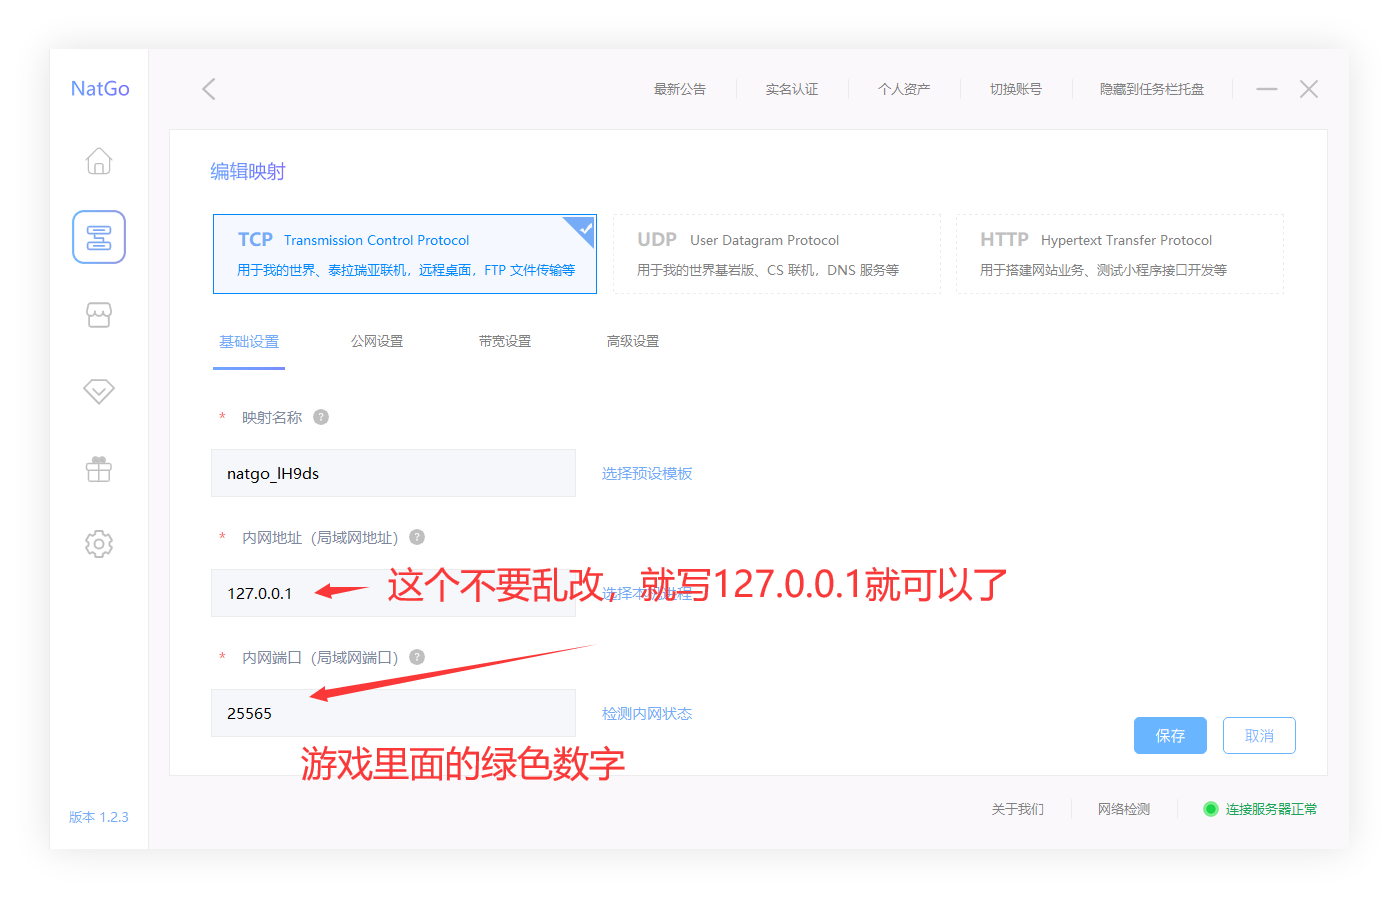Open 最新公告 in top menu
The image size is (1400, 900).
click(680, 89)
